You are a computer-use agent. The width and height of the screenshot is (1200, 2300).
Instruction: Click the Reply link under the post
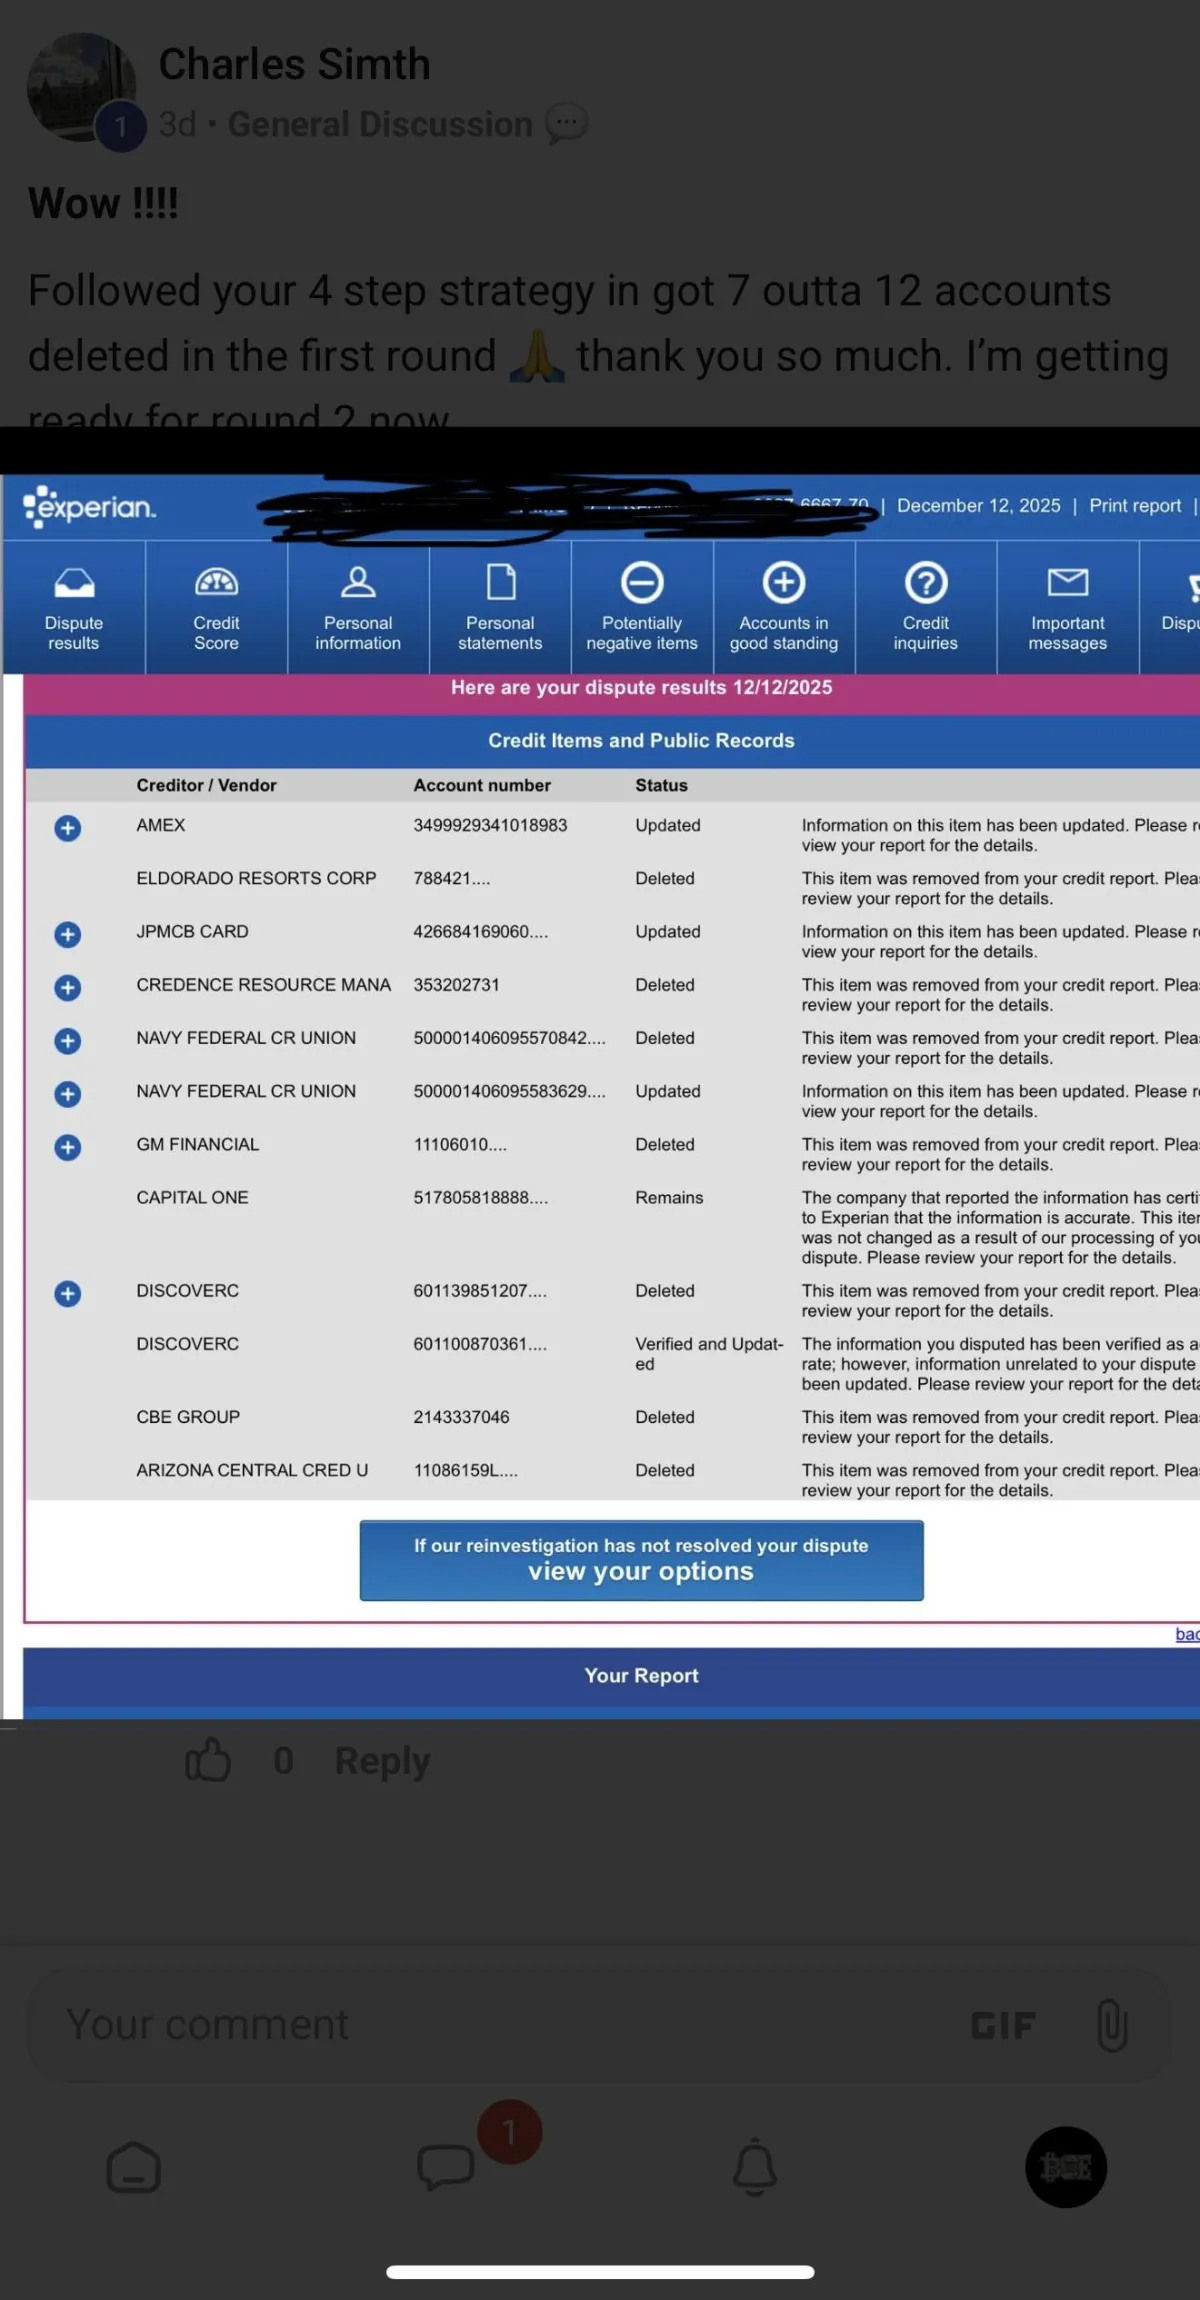pyautogui.click(x=382, y=1761)
